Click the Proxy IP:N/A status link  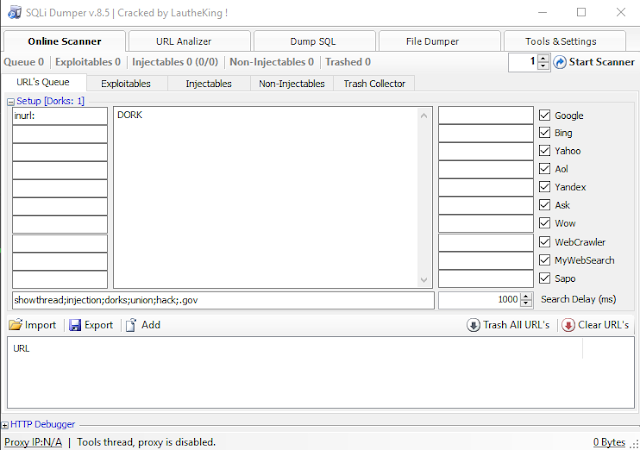coord(32,442)
